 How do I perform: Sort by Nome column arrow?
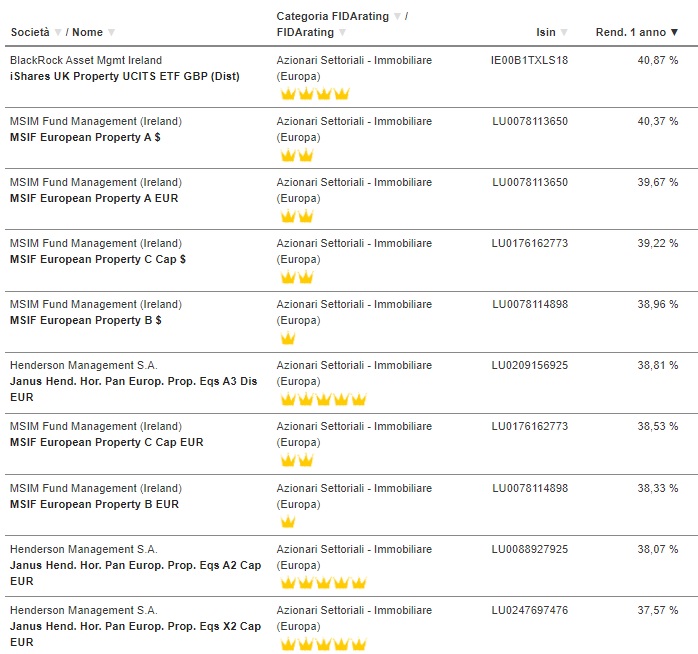tap(111, 32)
